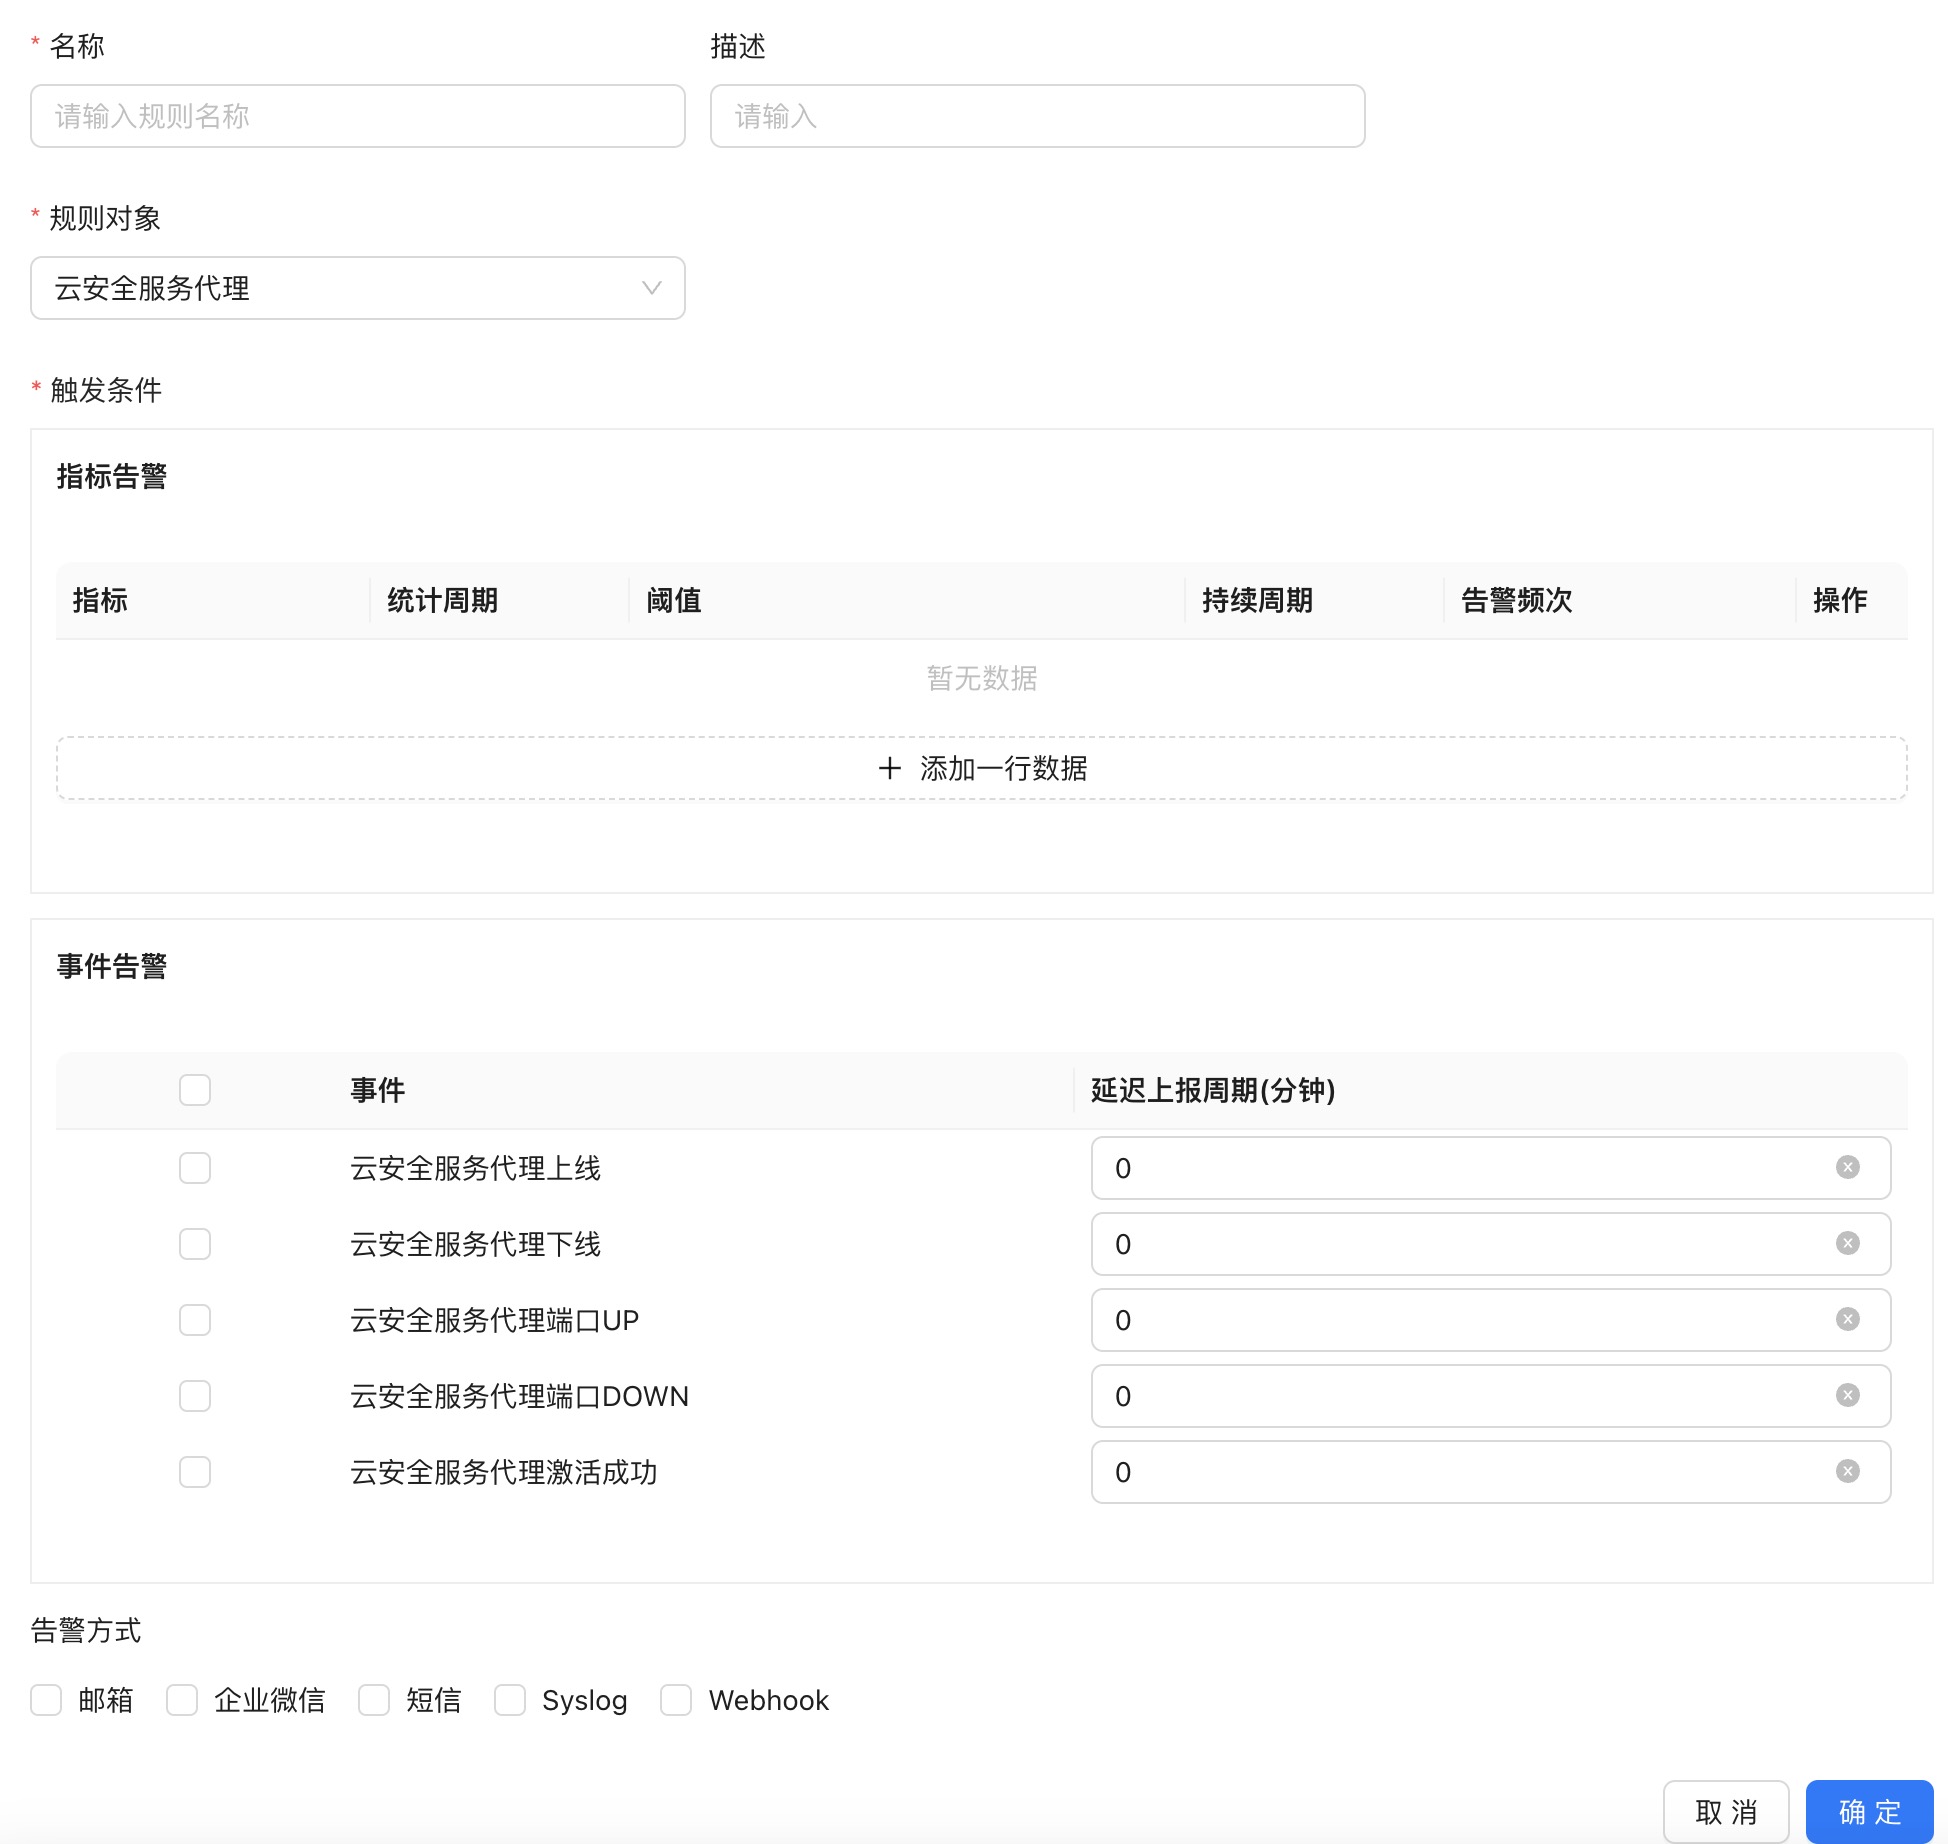This screenshot has height=1844, width=1948.
Task: Enable 企业微信 alert method
Action: [182, 1699]
